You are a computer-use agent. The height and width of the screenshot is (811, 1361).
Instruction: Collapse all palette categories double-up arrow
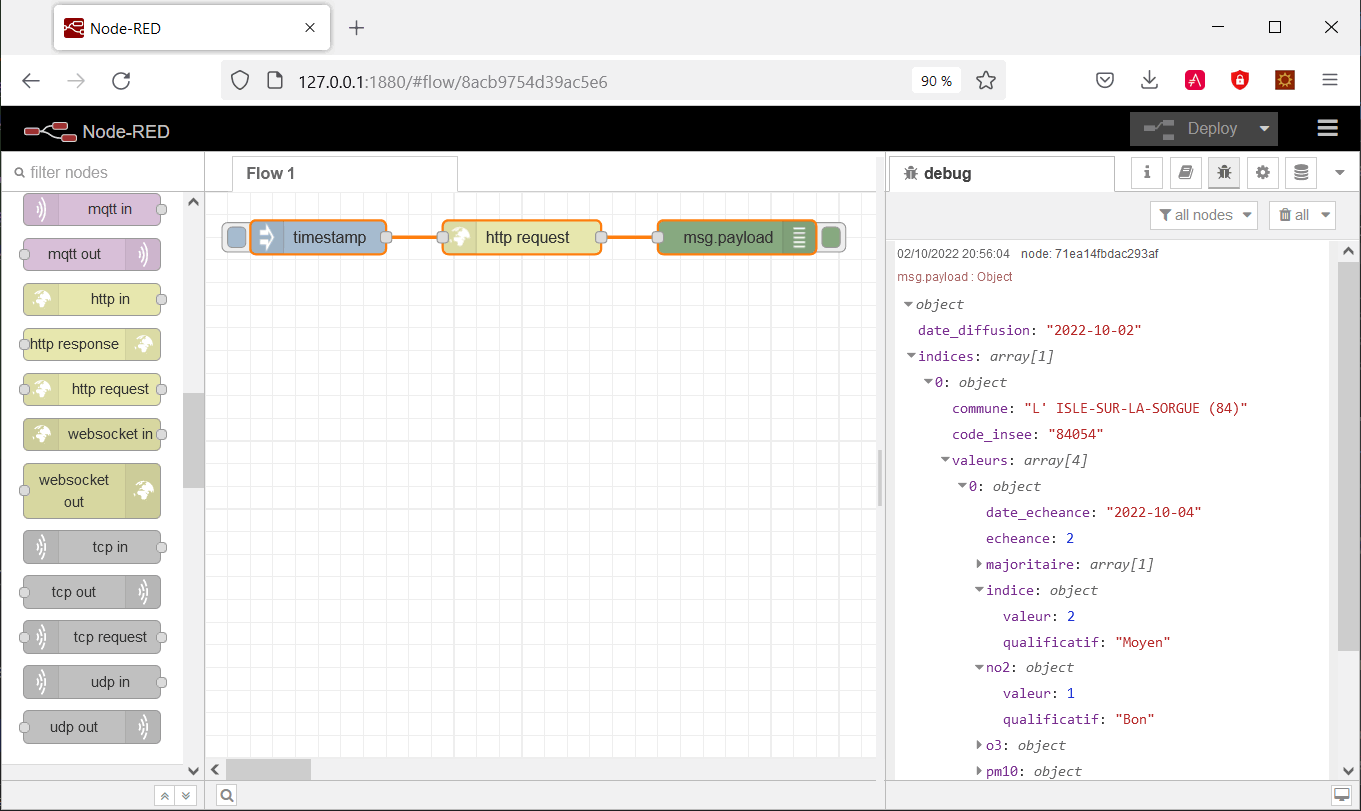click(x=164, y=796)
